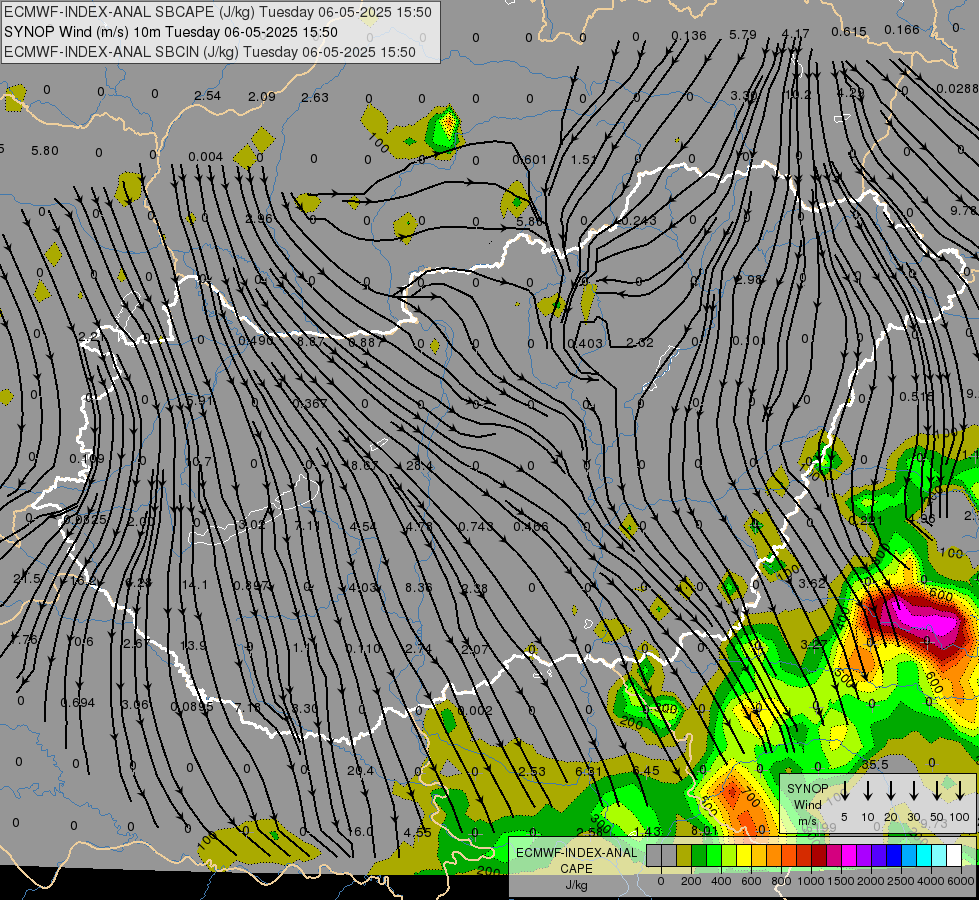The image size is (979, 900).
Task: Click the map value 8.36
Action: coord(419,587)
